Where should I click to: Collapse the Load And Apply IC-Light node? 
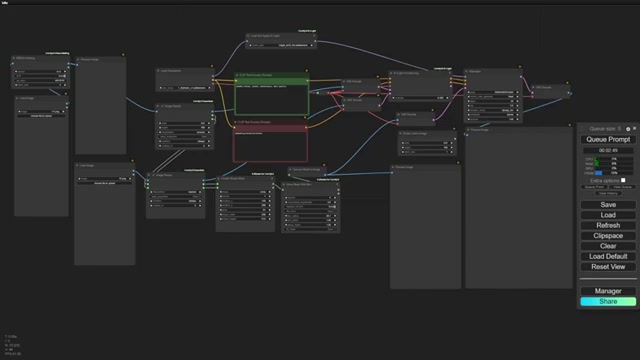(248, 36)
